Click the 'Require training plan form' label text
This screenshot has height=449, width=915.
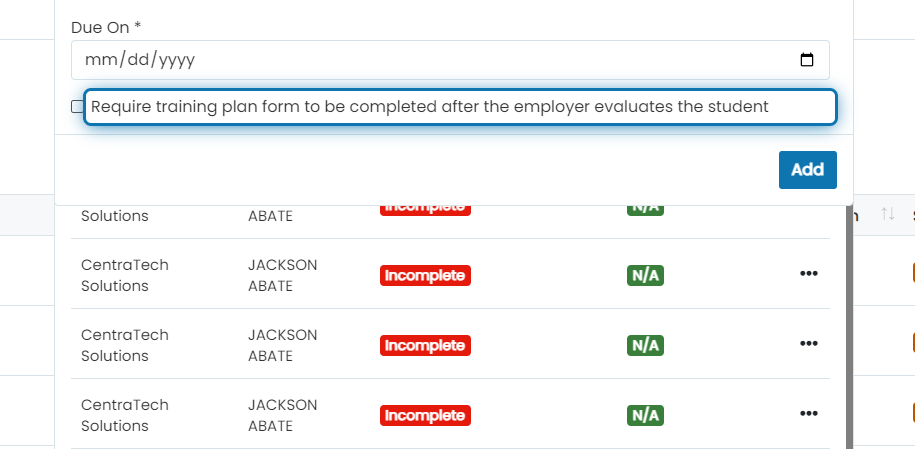pyautogui.click(x=429, y=107)
